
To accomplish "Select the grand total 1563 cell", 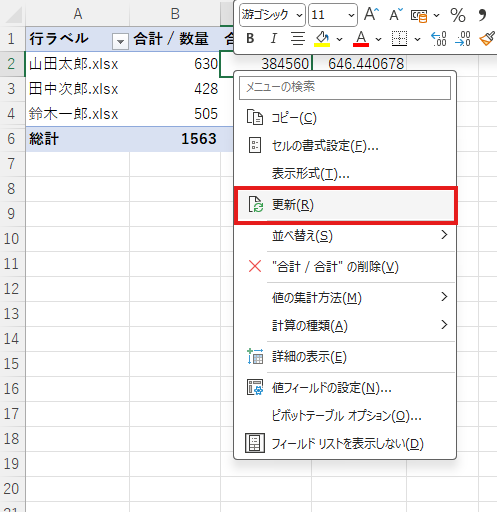I will coord(175,139).
